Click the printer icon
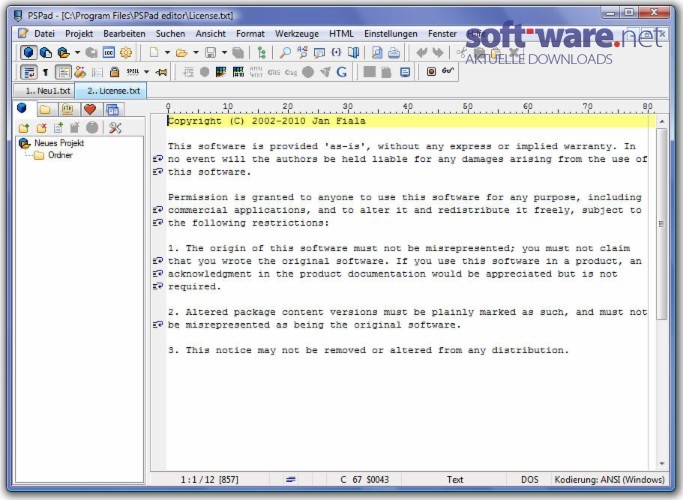Screen dimensions: 683x500 (394, 53)
